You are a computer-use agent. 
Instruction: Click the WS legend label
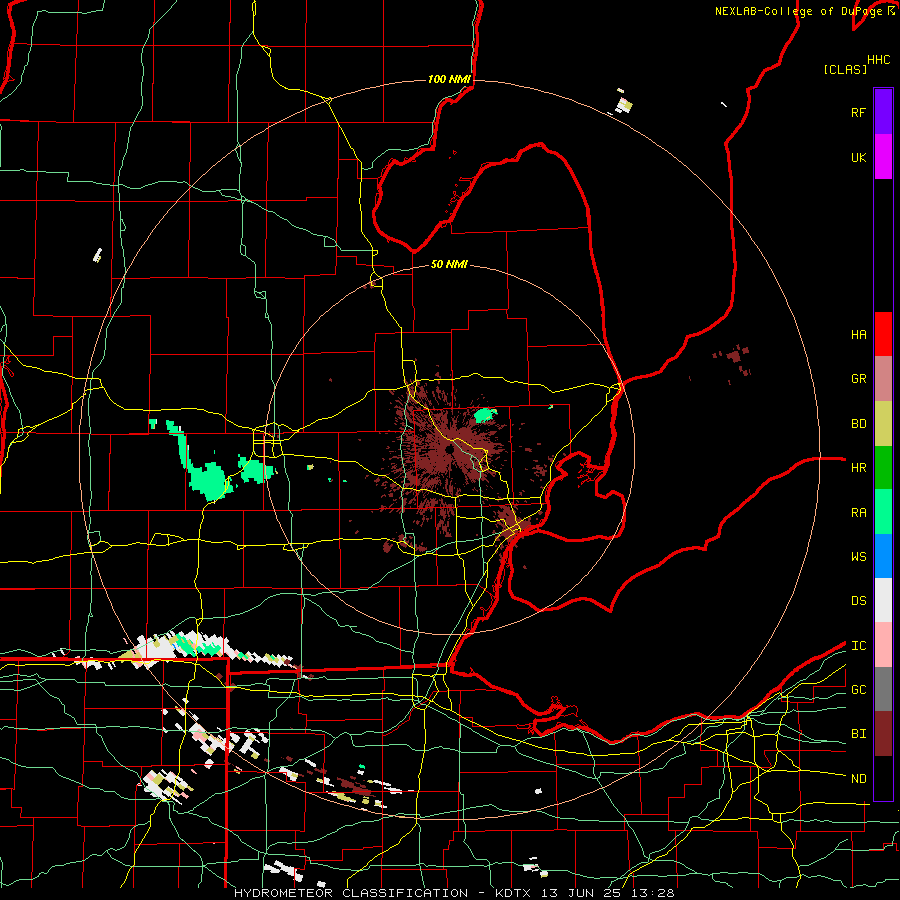pyautogui.click(x=859, y=557)
